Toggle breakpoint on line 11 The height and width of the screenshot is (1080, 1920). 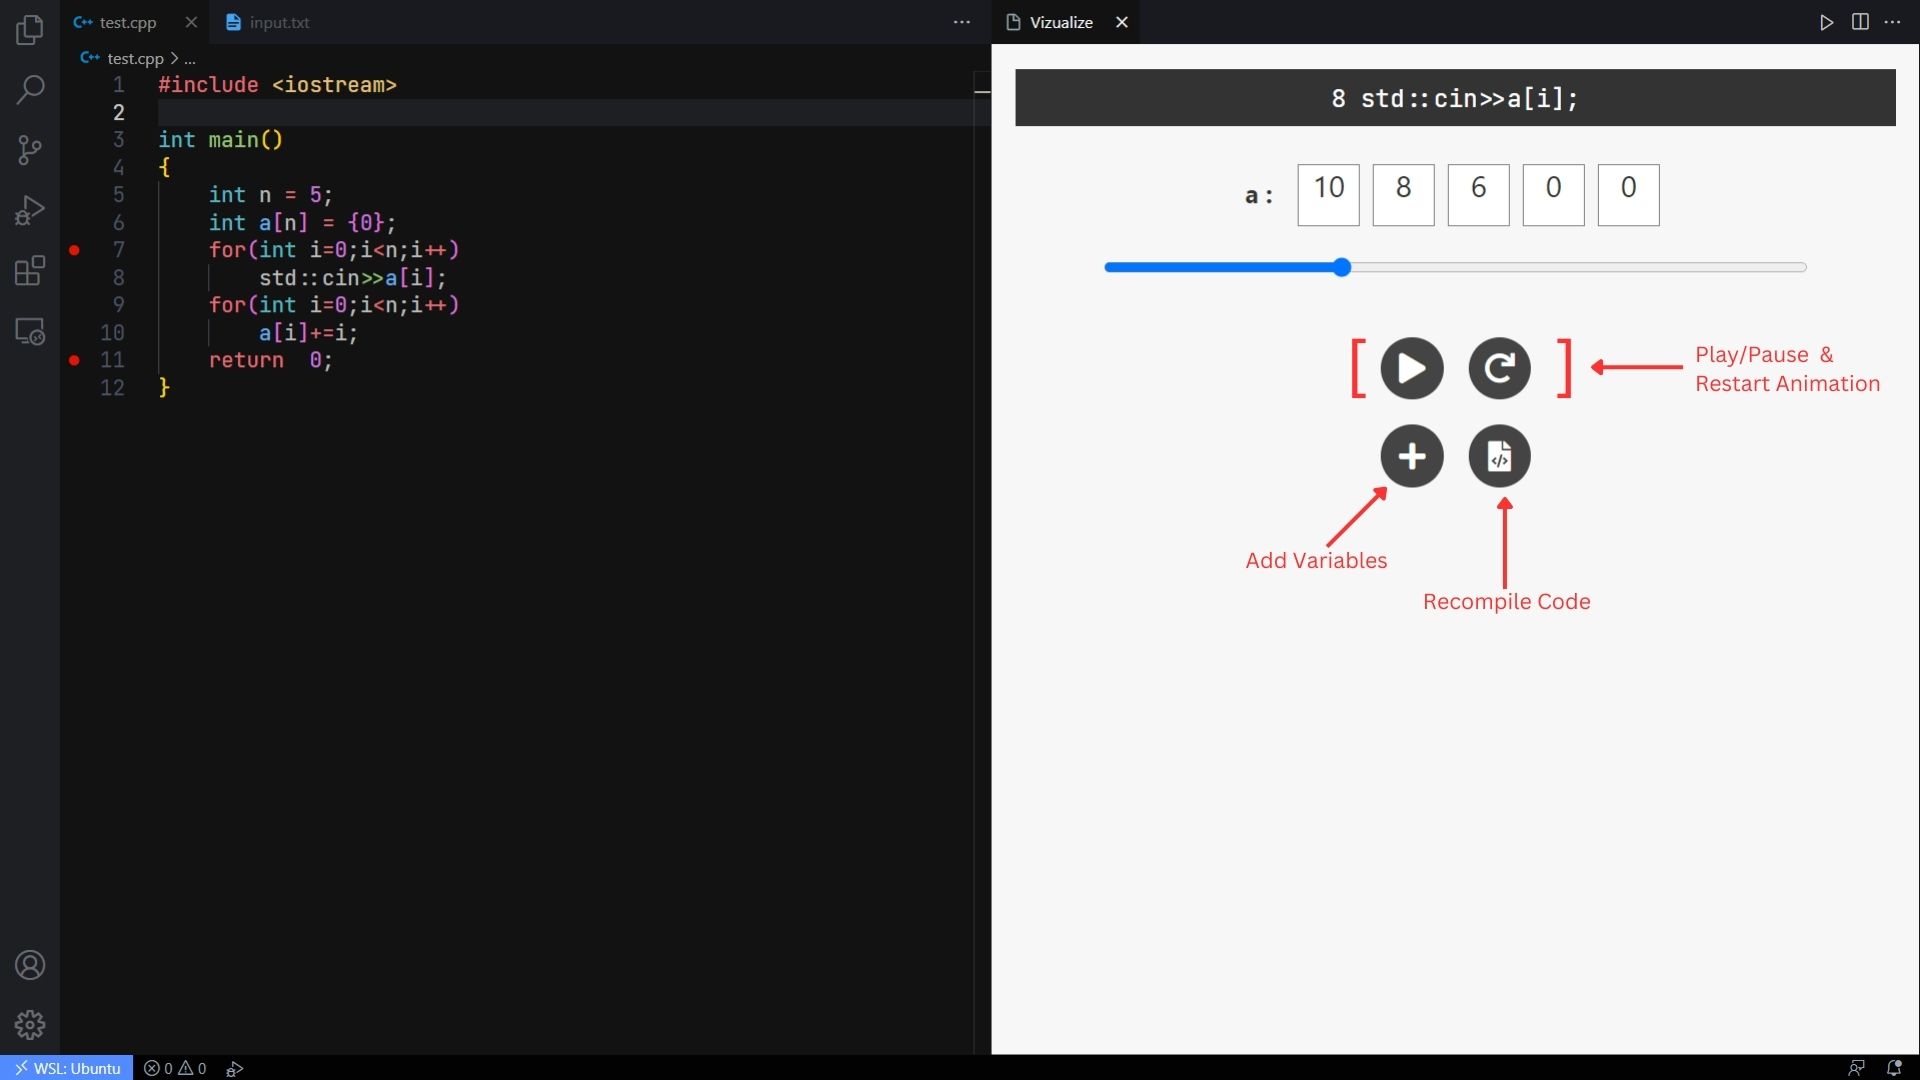tap(74, 360)
